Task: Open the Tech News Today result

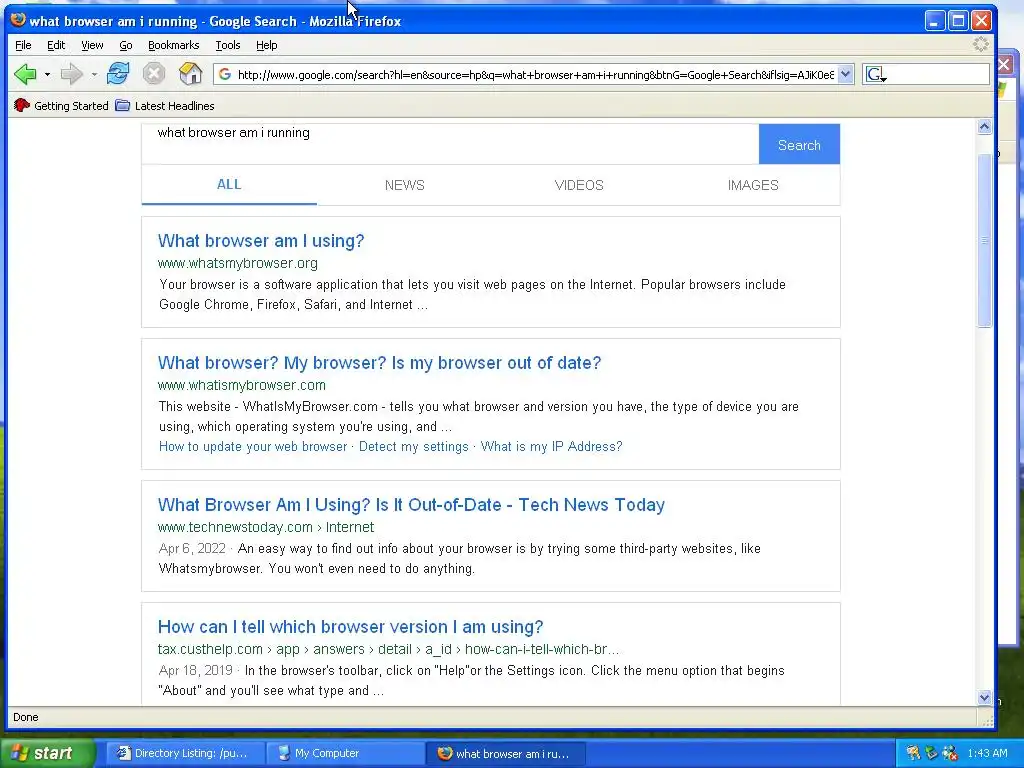Action: (x=411, y=505)
